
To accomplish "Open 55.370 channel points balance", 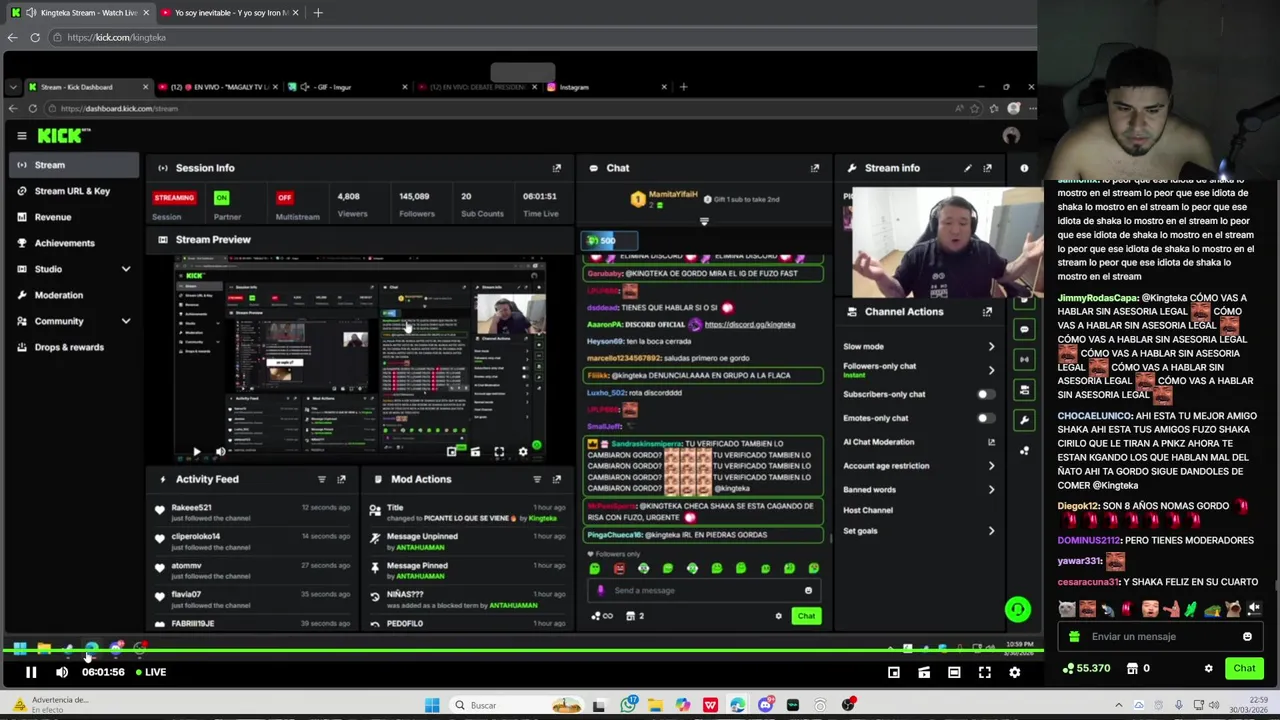I will [x=1086, y=668].
